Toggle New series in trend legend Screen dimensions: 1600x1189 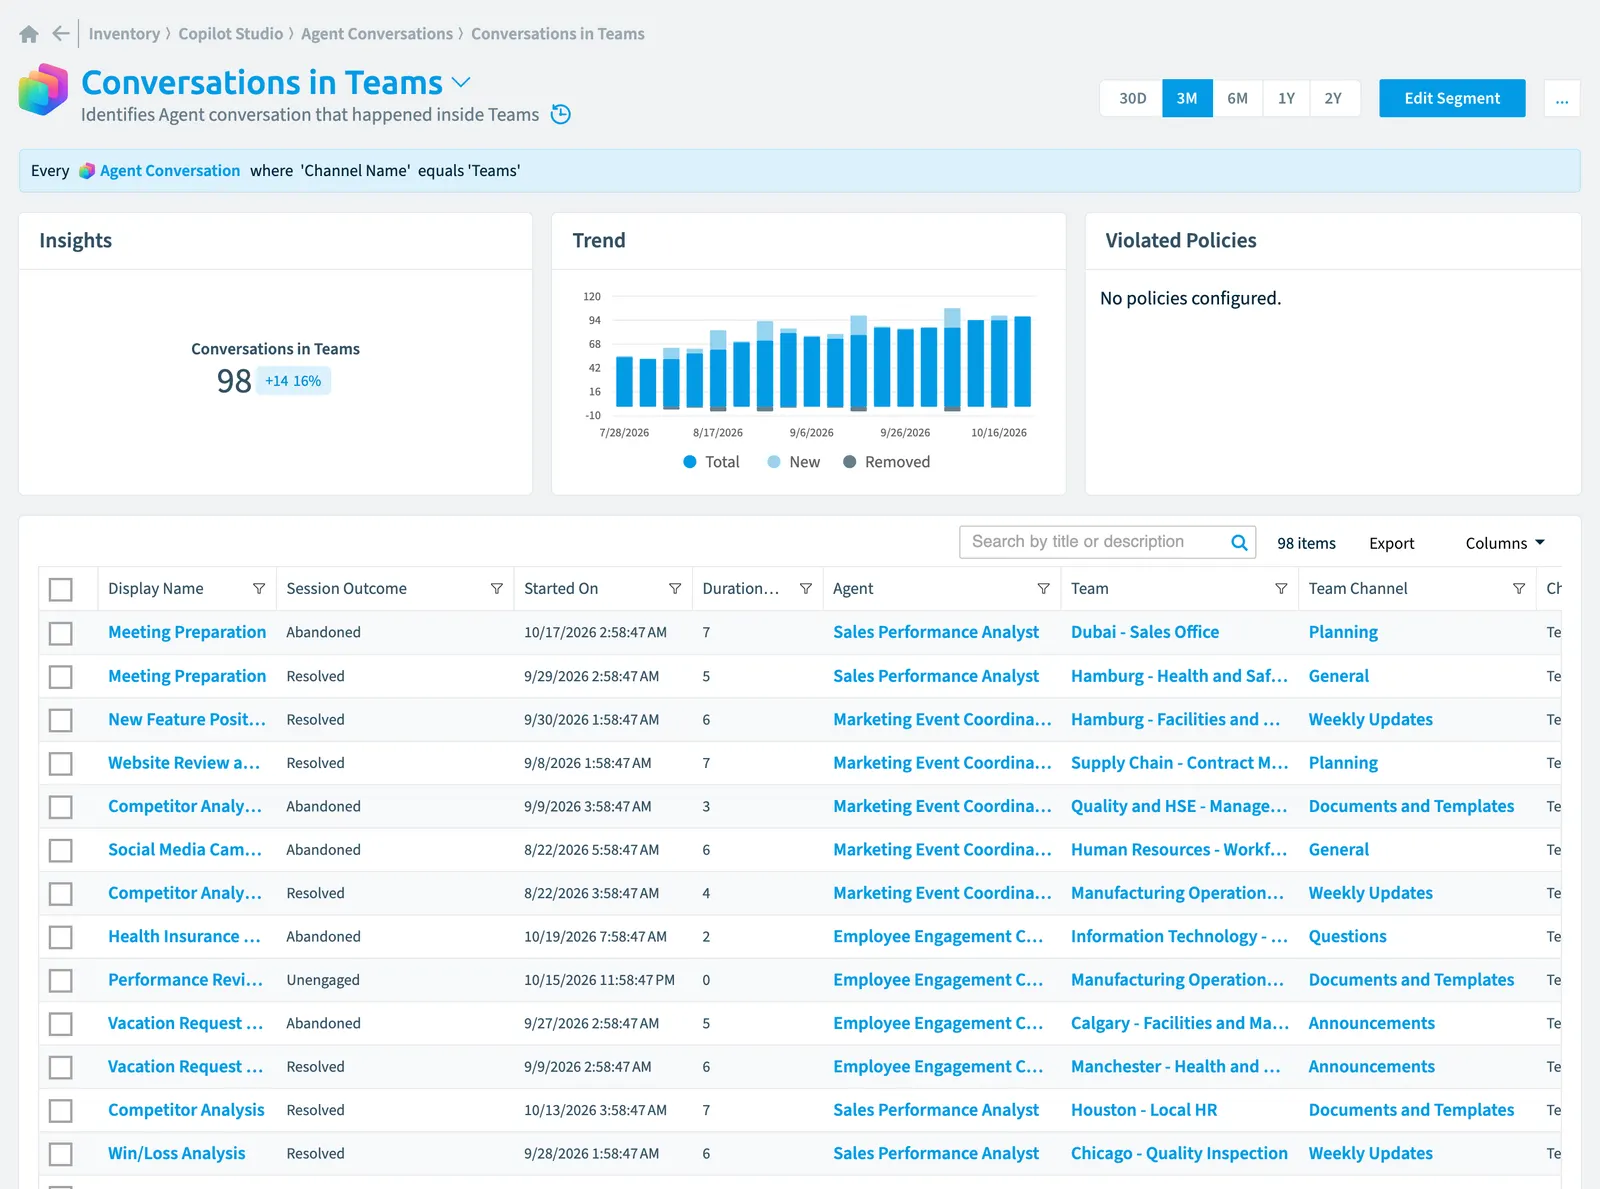(793, 462)
